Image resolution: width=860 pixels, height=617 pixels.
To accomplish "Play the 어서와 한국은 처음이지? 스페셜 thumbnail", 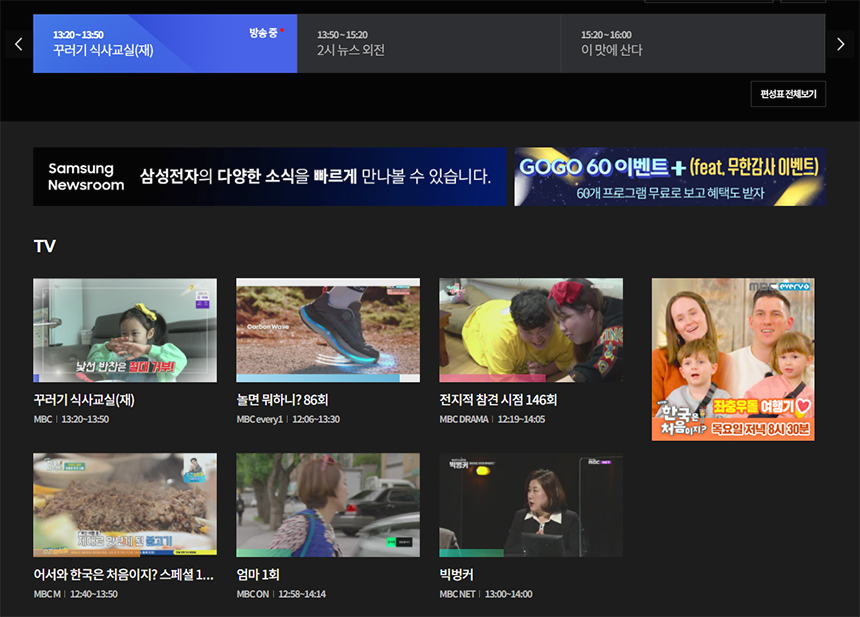I will [125, 505].
